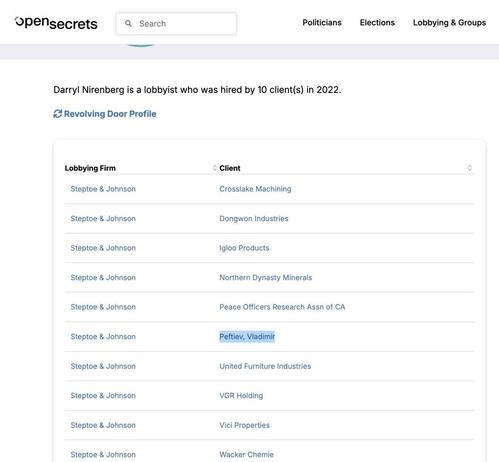499x462 pixels.
Task: Open the Vici Properties client link
Action: click(x=244, y=425)
